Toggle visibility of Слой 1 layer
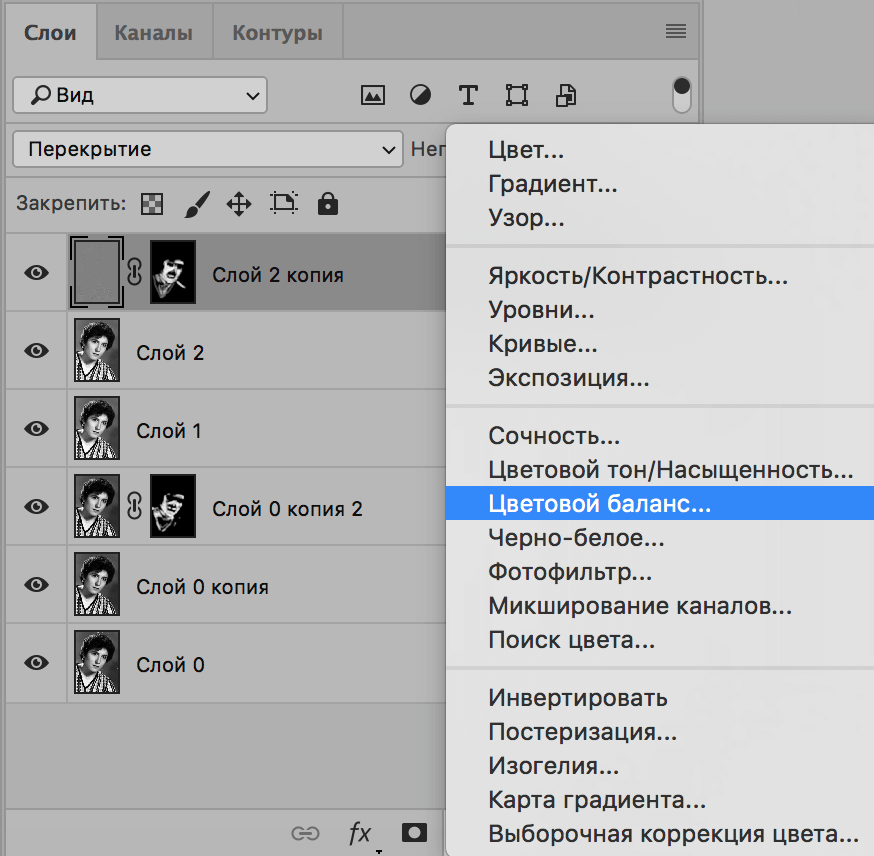Viewport: 874px width, 856px height. 37,429
